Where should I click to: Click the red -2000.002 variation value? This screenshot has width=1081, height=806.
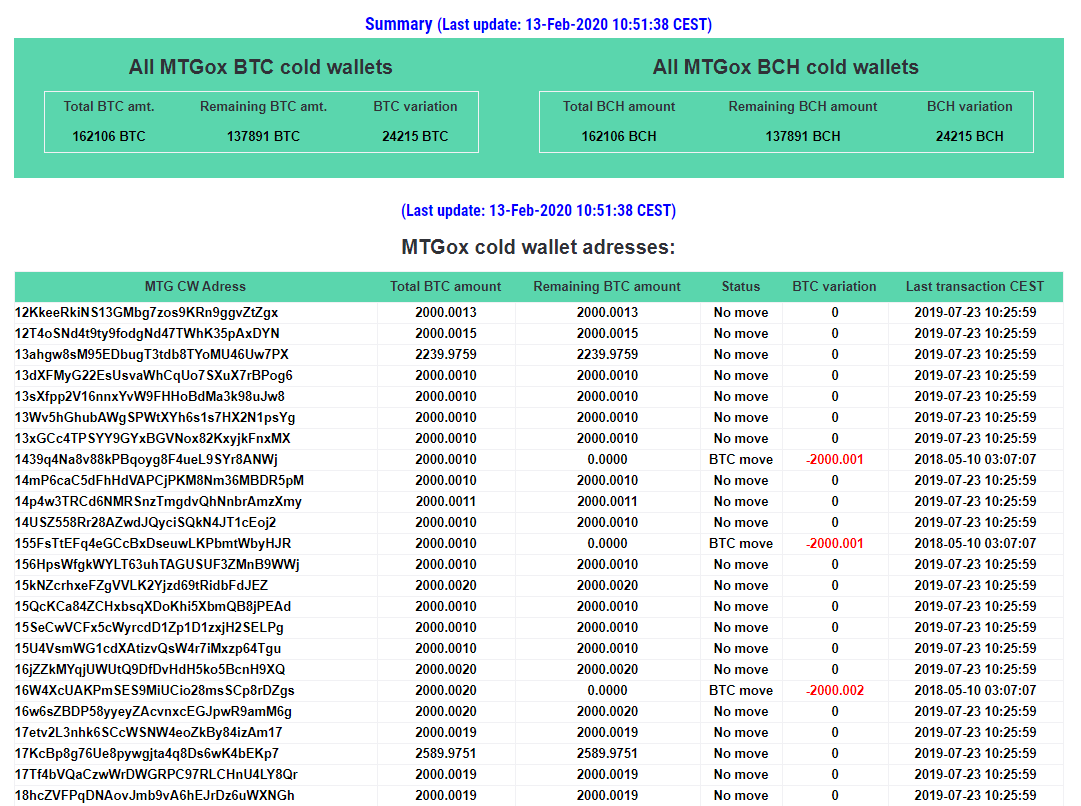click(x=834, y=690)
